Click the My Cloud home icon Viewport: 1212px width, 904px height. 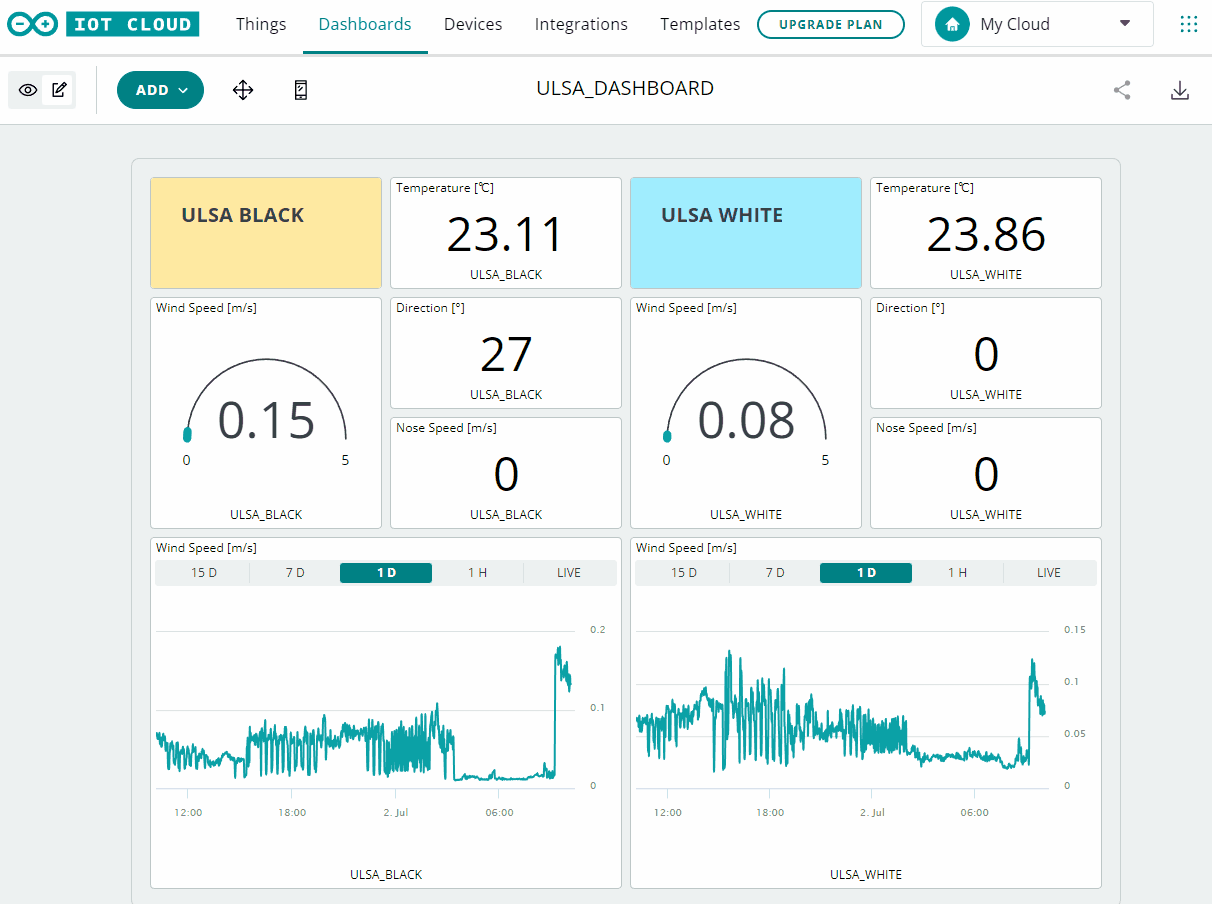[951, 23]
